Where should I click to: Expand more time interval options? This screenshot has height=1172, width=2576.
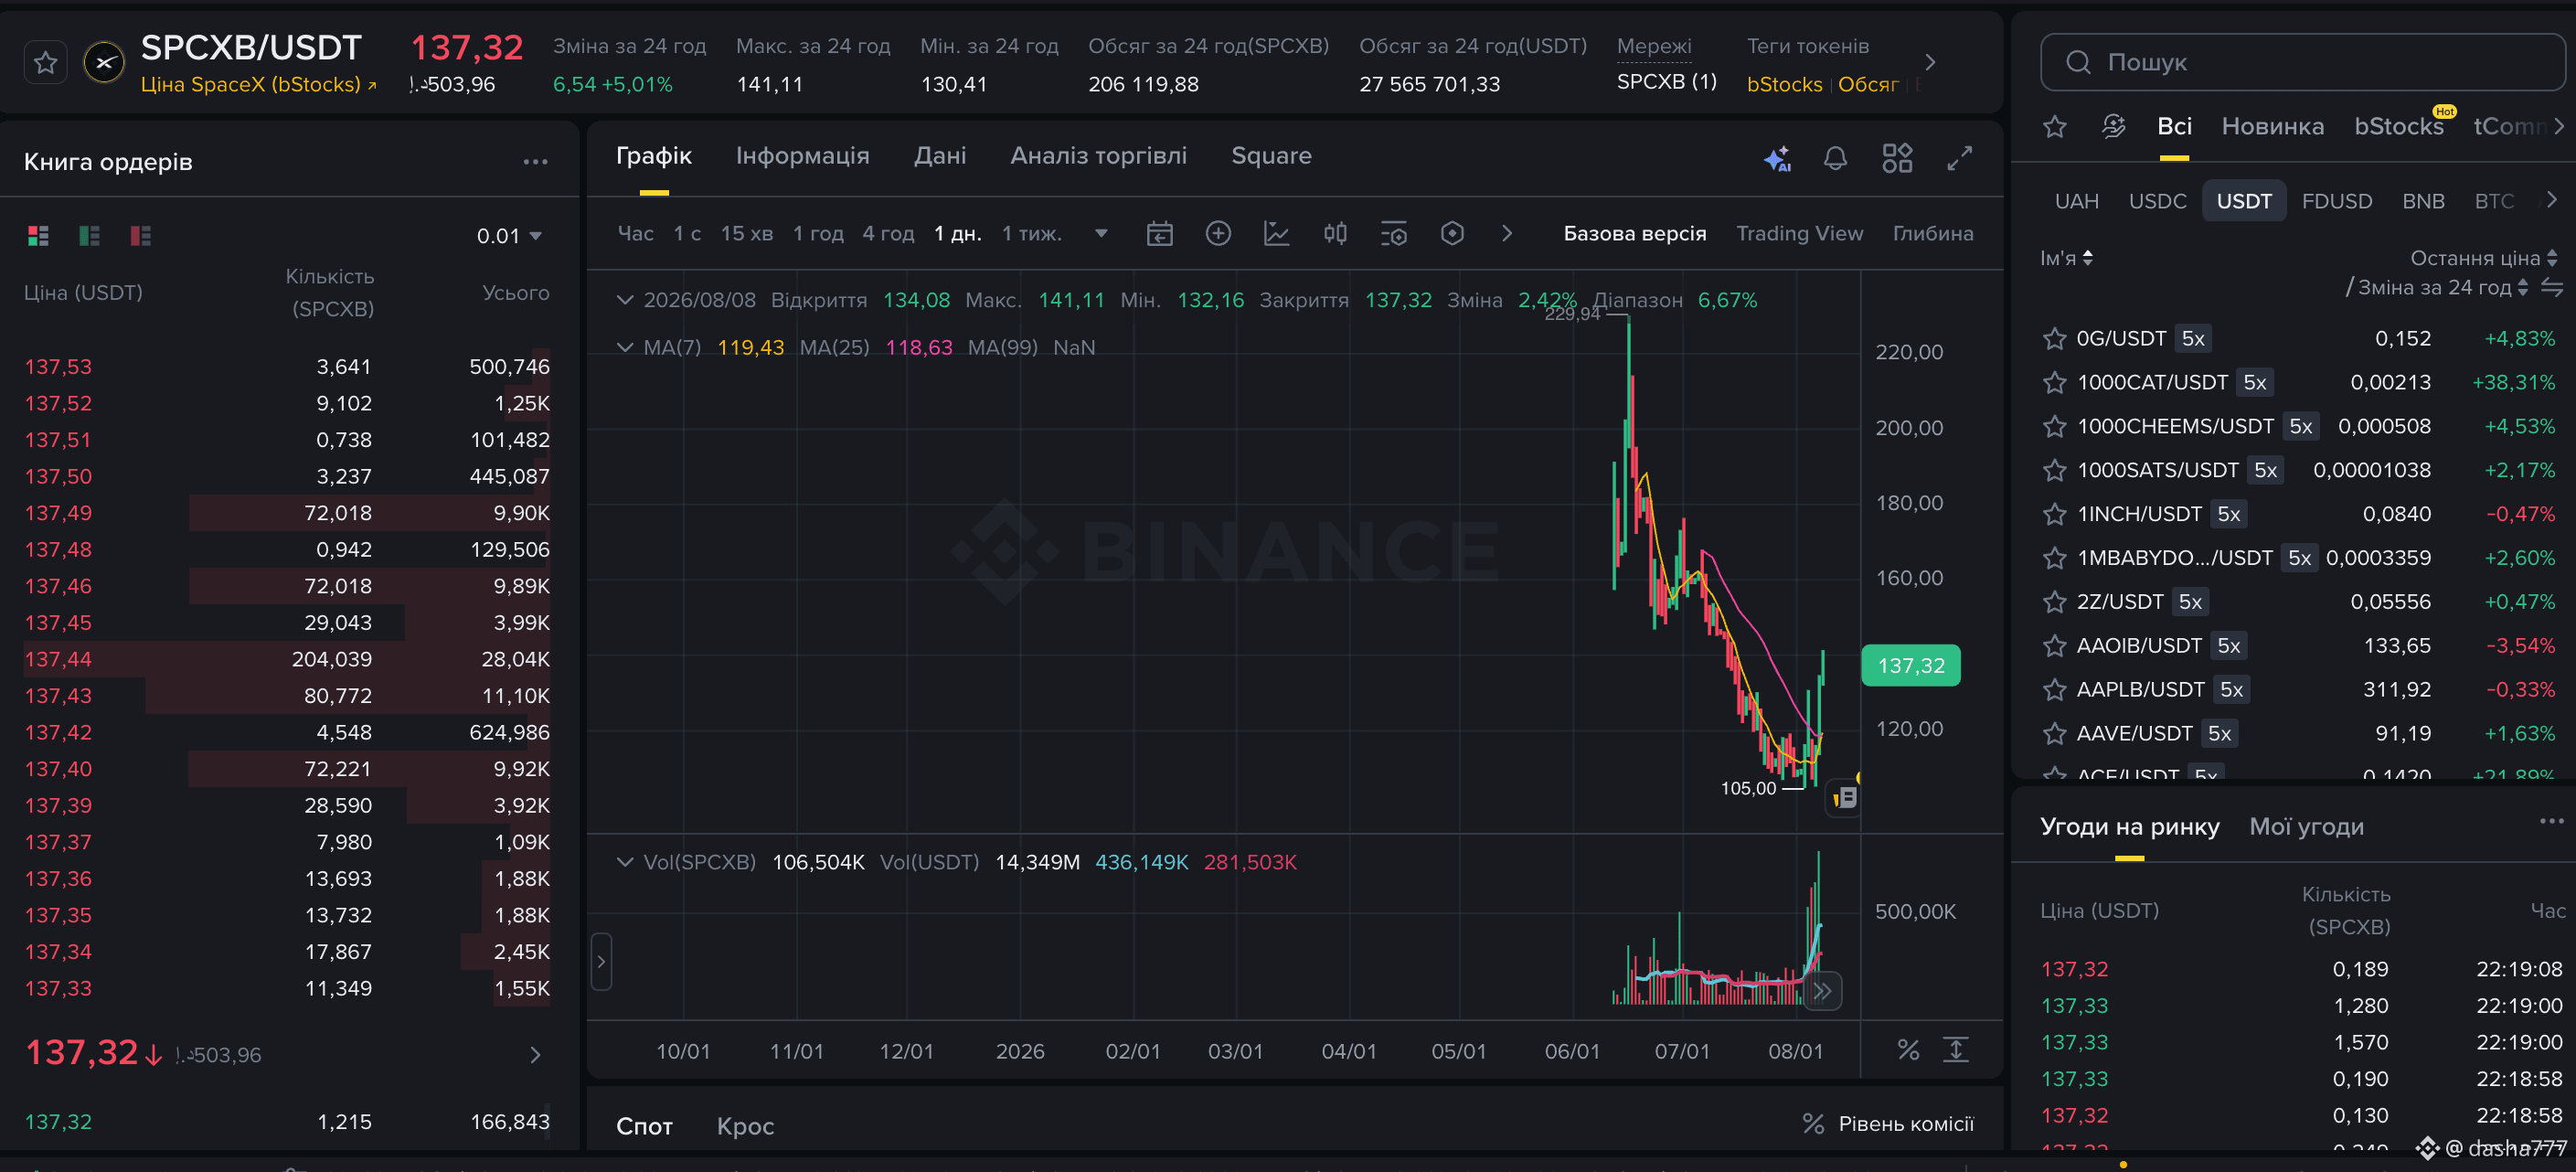point(1101,234)
